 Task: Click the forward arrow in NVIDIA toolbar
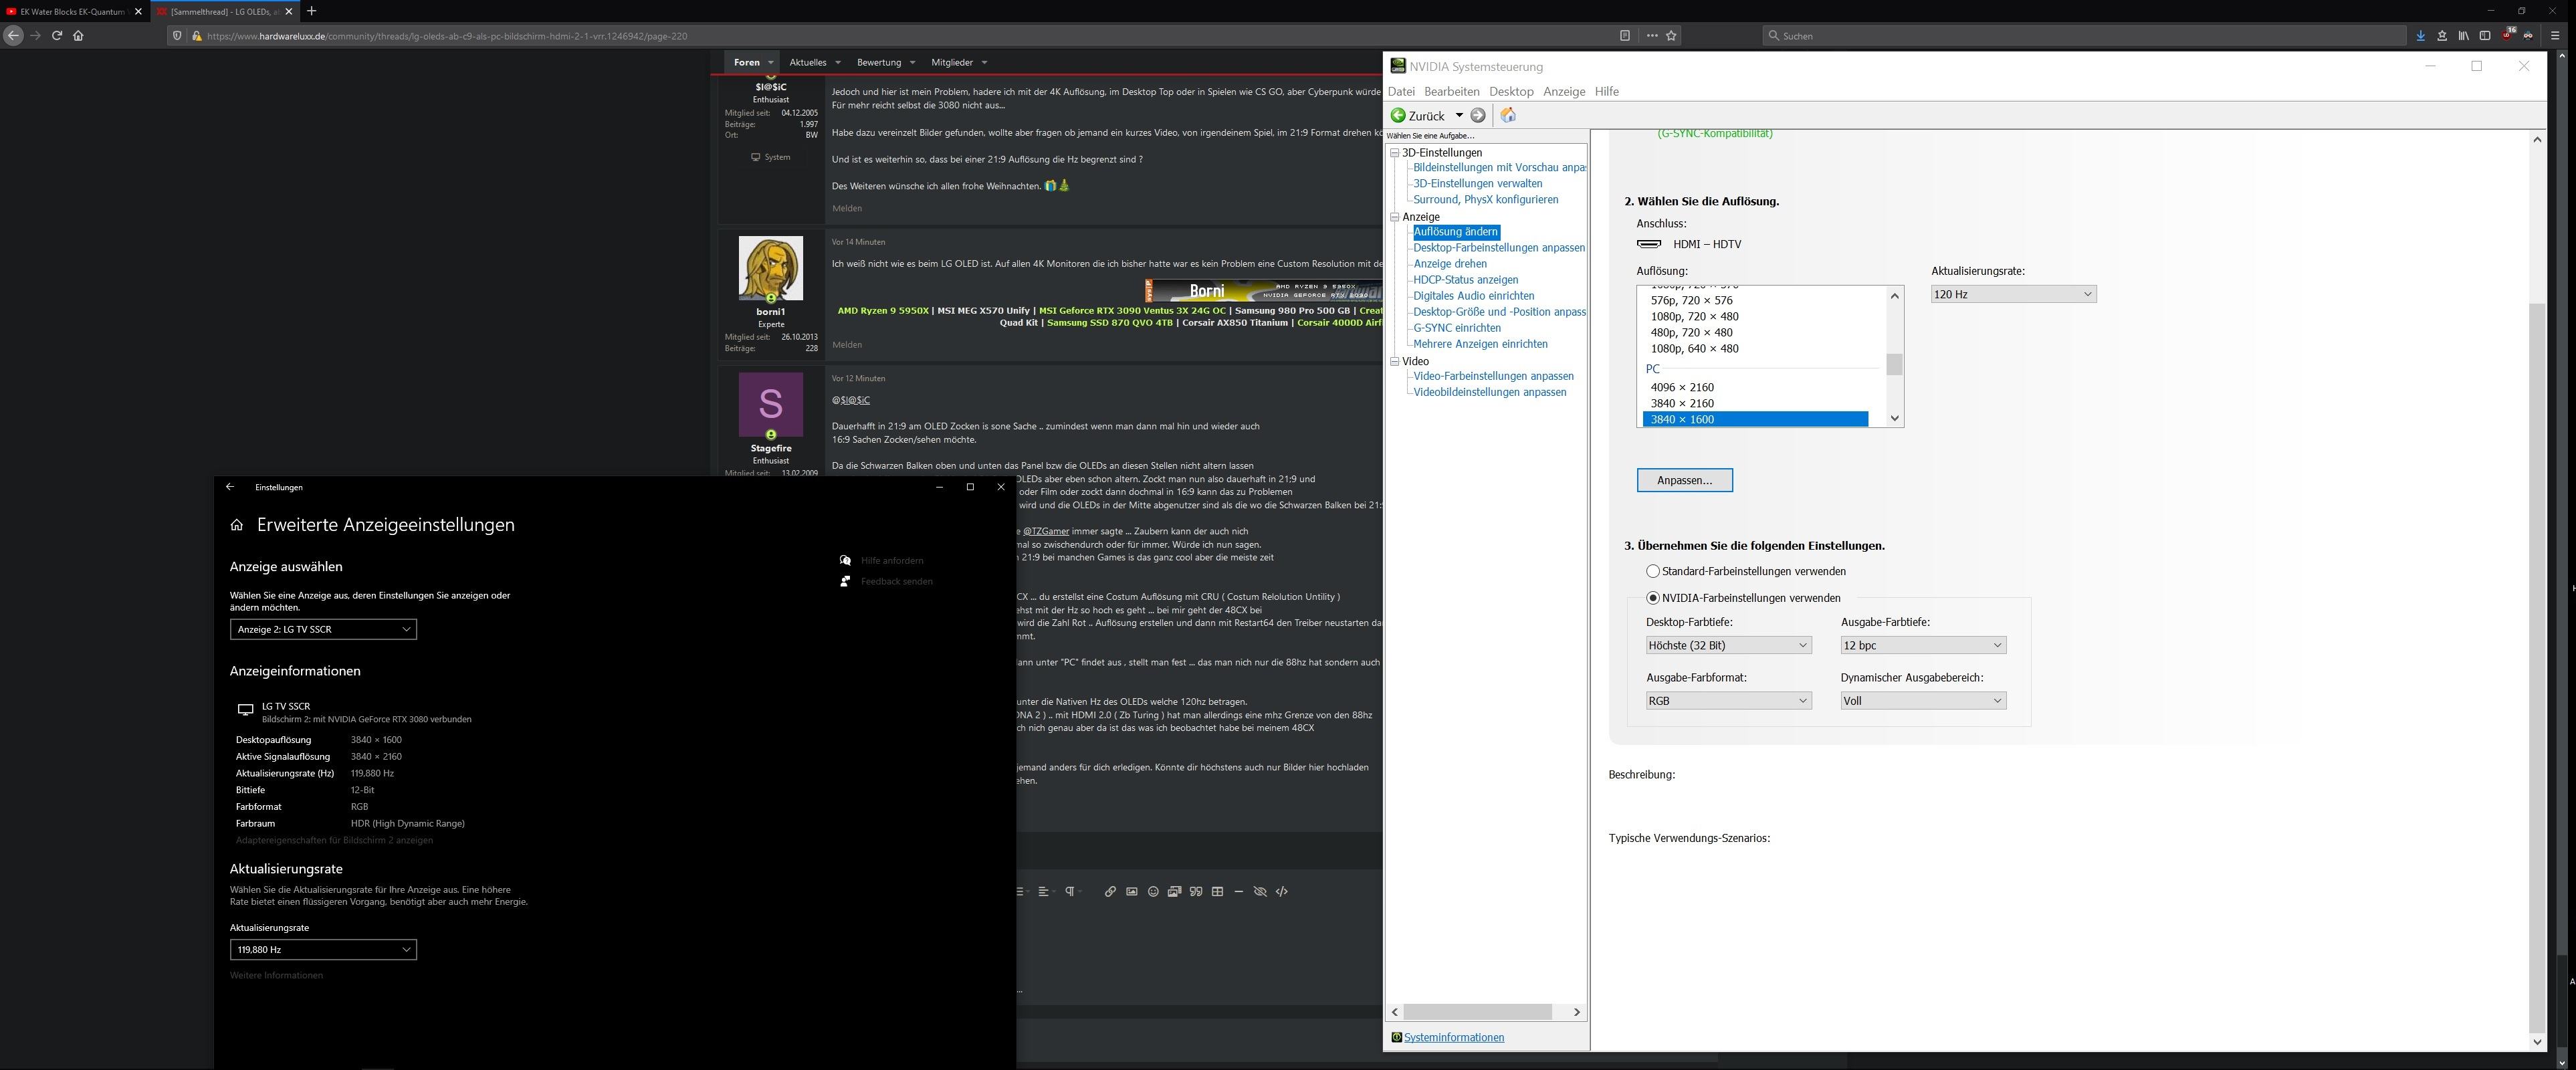tap(1478, 115)
